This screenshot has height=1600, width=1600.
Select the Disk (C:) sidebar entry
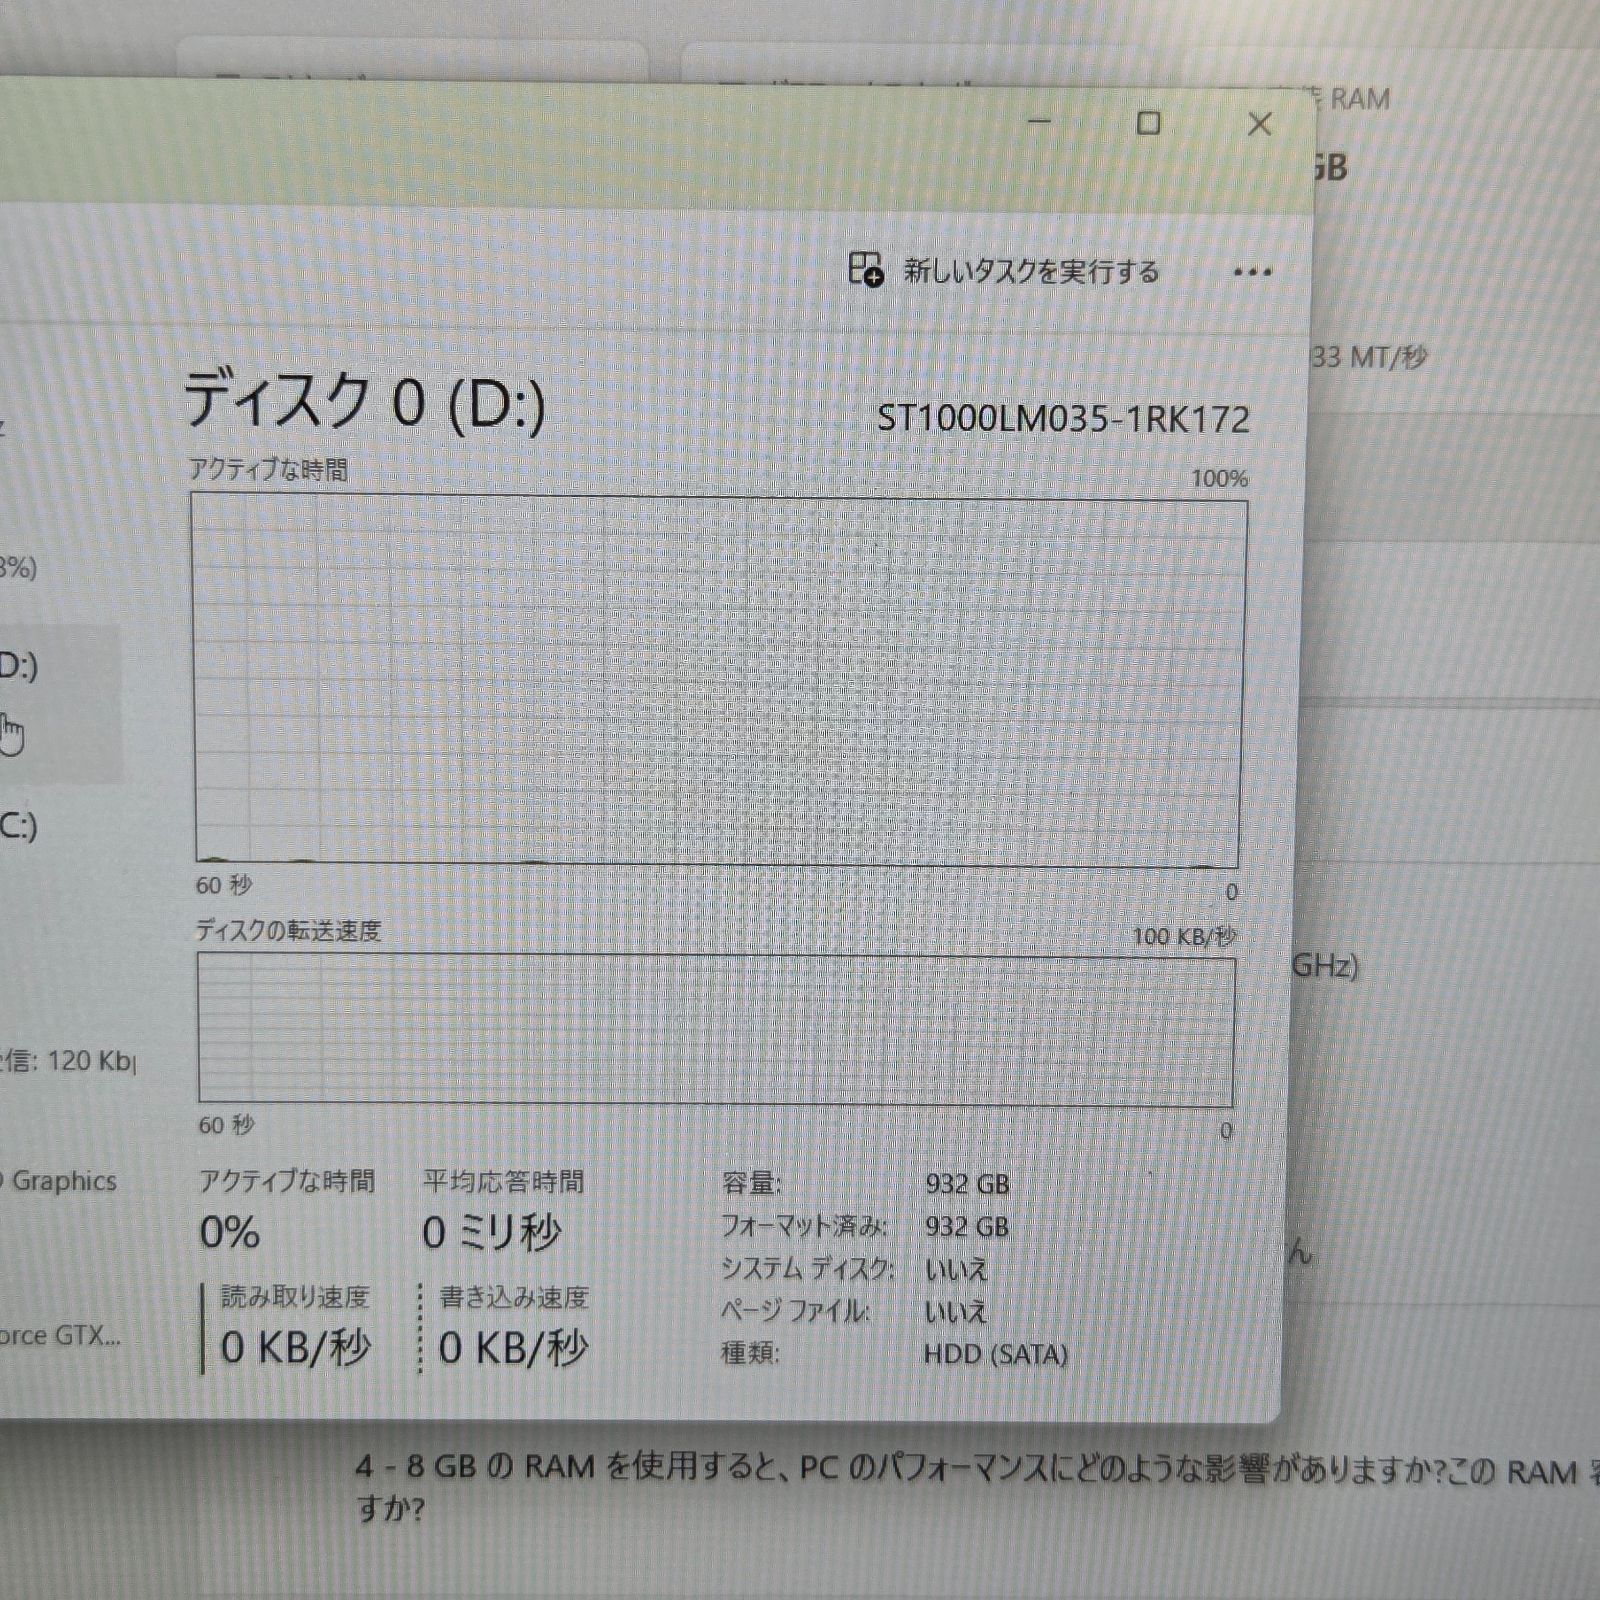point(18,826)
